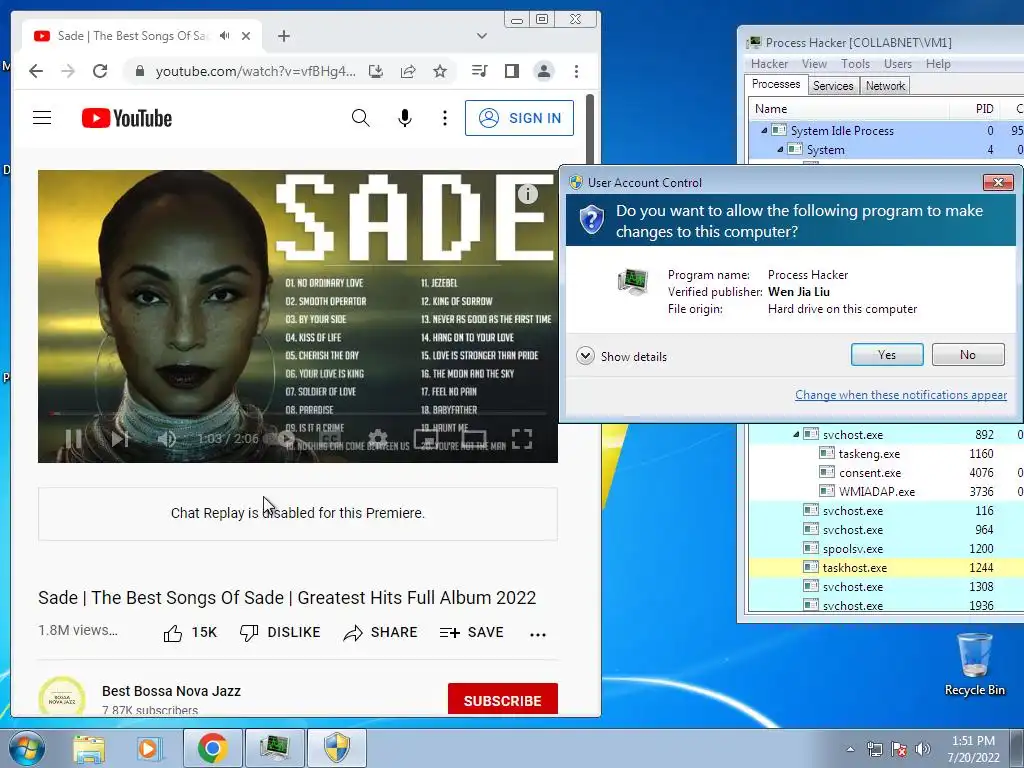Open YouTube settings three-dot menu
This screenshot has width=1024, height=768.
445,118
